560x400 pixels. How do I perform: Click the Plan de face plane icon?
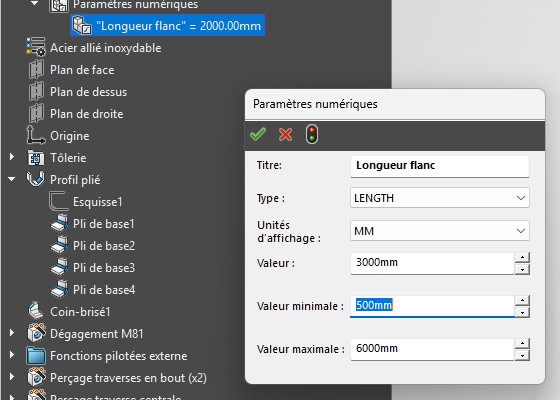click(x=36, y=70)
